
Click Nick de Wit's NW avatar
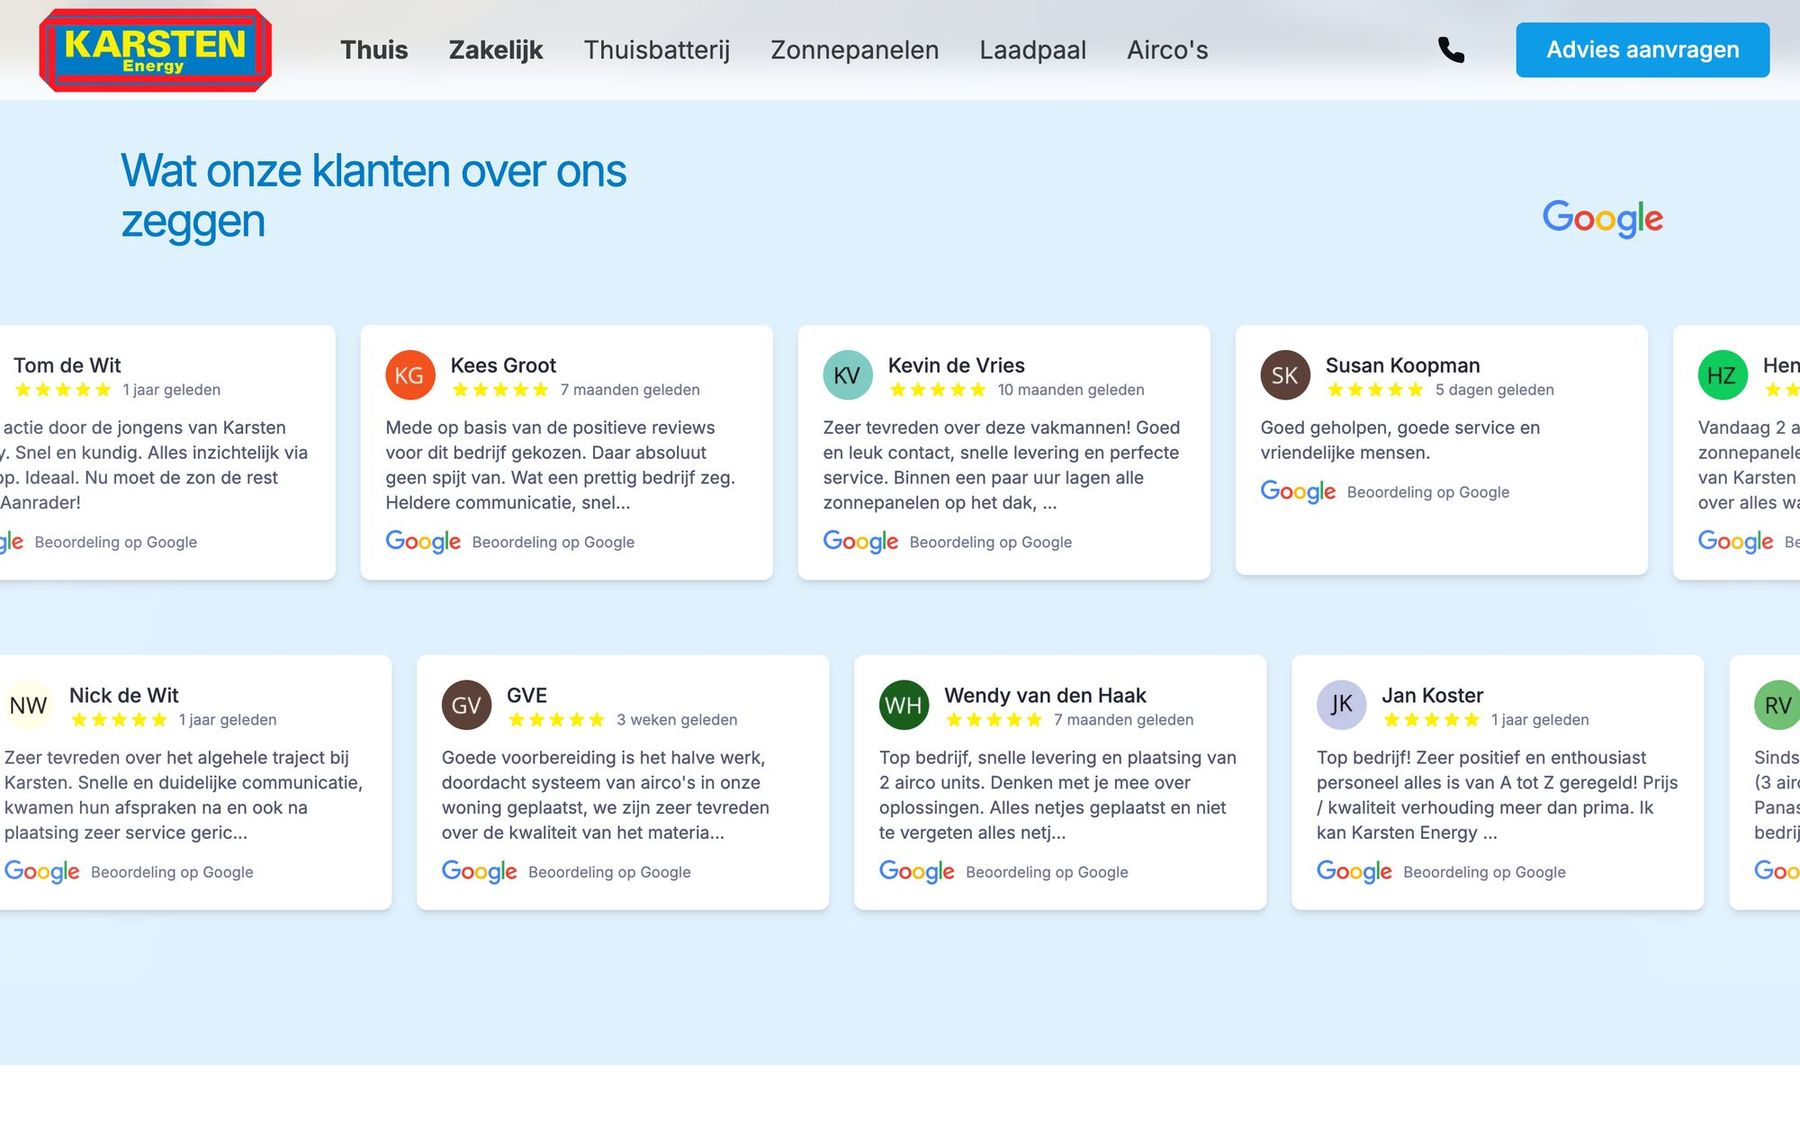pyautogui.click(x=29, y=705)
